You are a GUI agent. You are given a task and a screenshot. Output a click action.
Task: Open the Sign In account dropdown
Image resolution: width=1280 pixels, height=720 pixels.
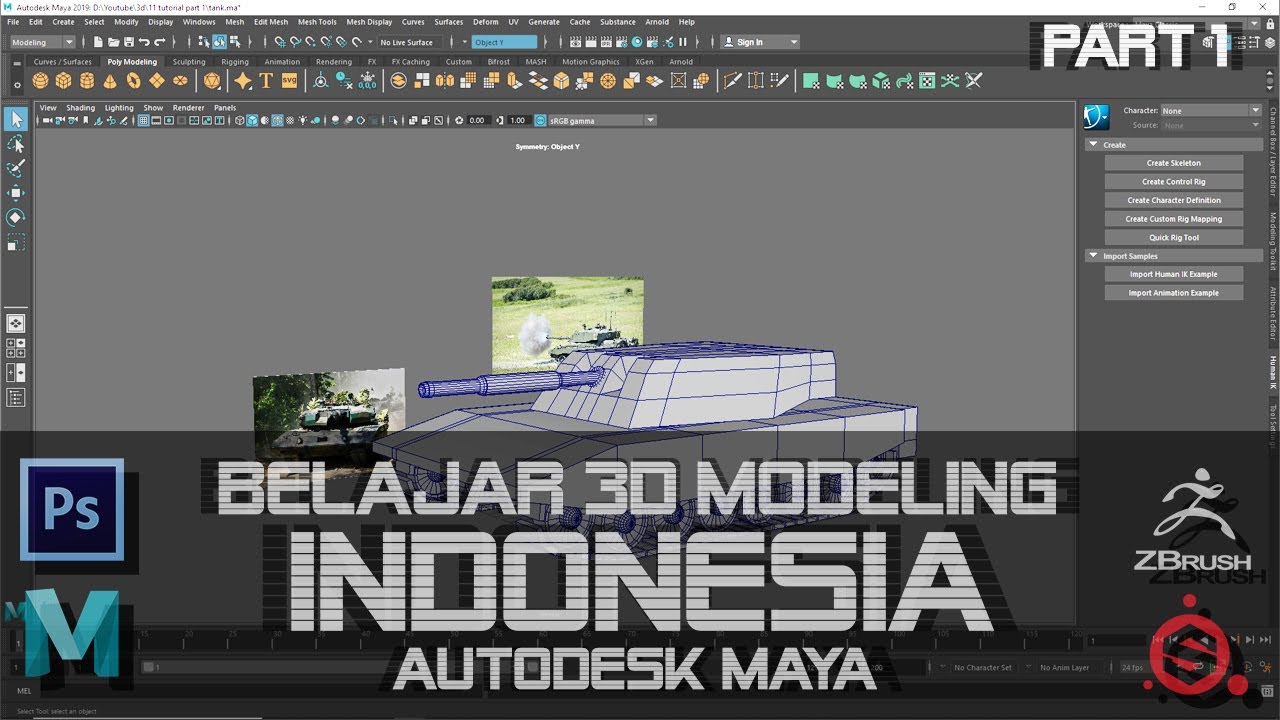coord(760,42)
